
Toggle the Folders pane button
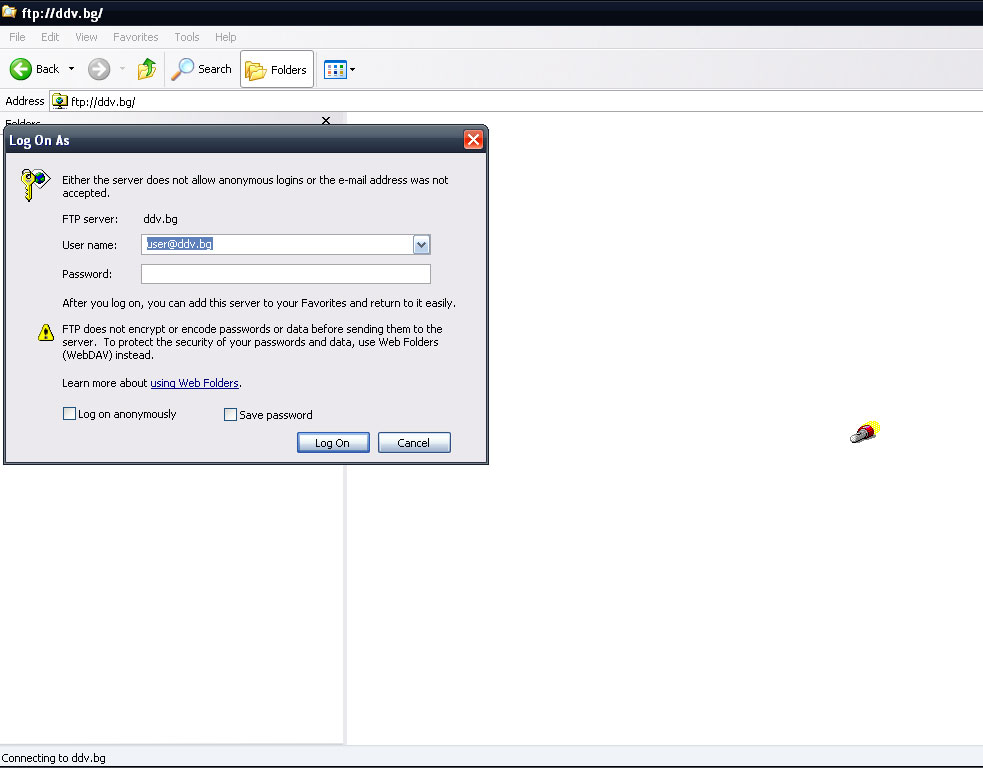pyautogui.click(x=277, y=70)
